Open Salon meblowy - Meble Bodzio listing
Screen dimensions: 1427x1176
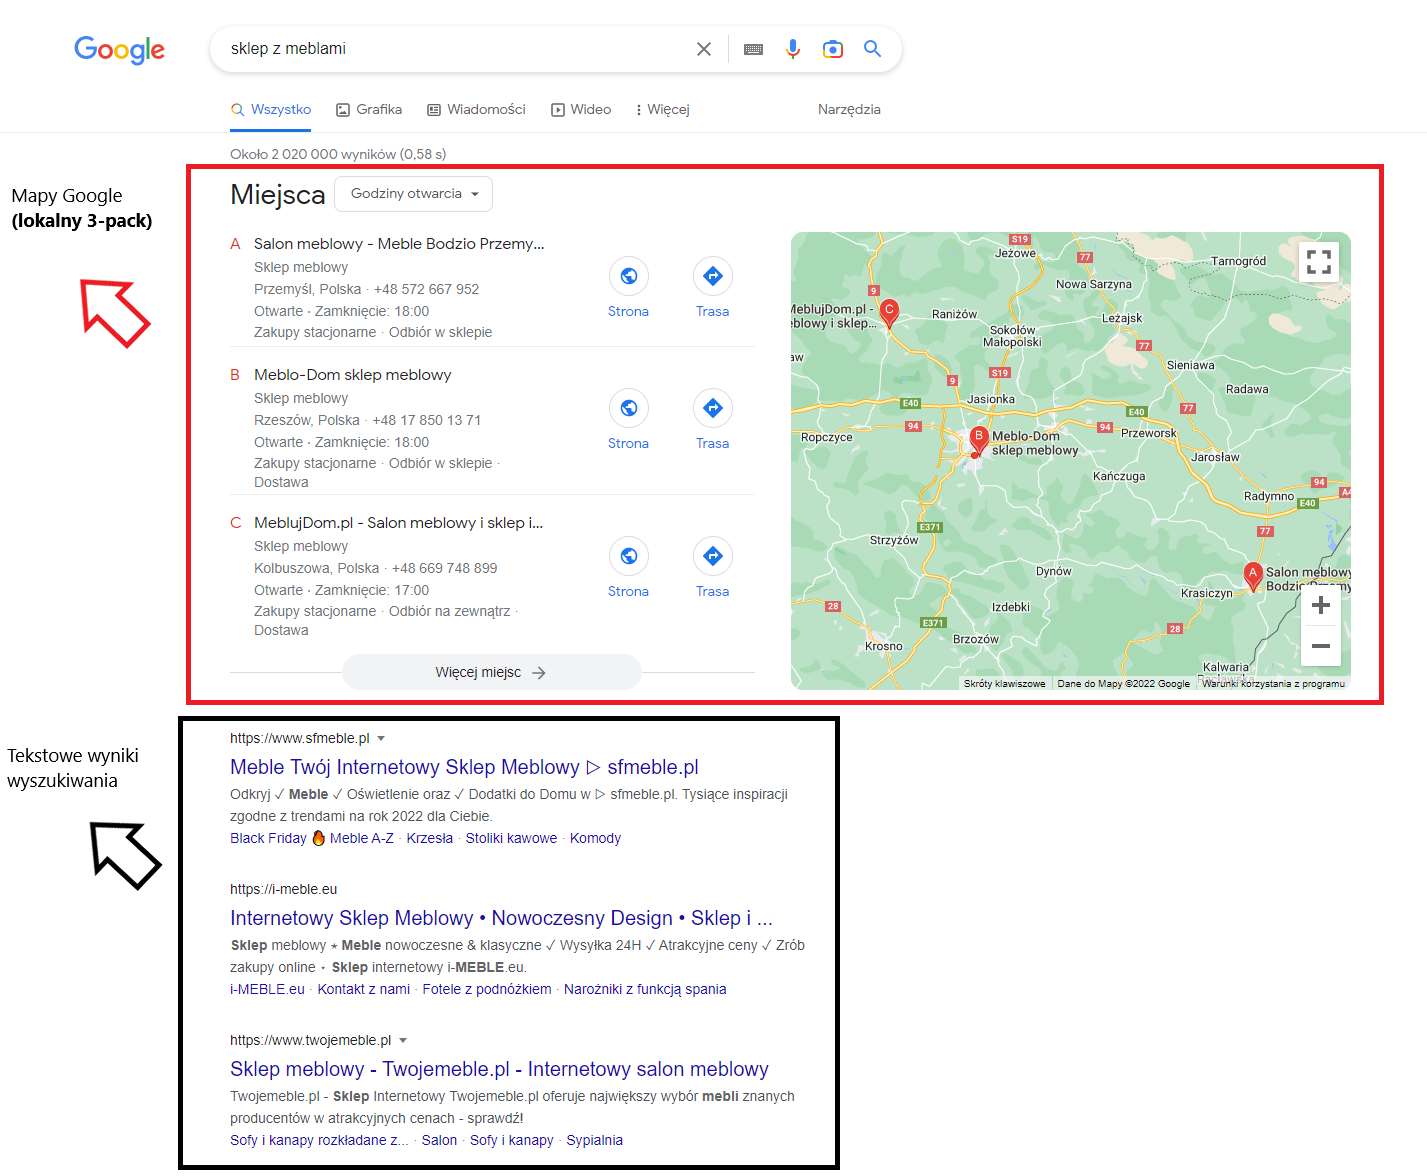pos(399,244)
